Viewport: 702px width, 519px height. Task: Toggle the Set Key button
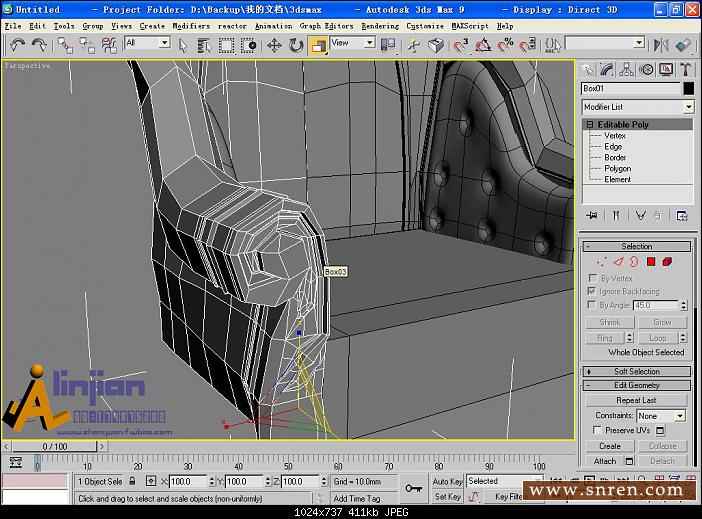coord(447,497)
